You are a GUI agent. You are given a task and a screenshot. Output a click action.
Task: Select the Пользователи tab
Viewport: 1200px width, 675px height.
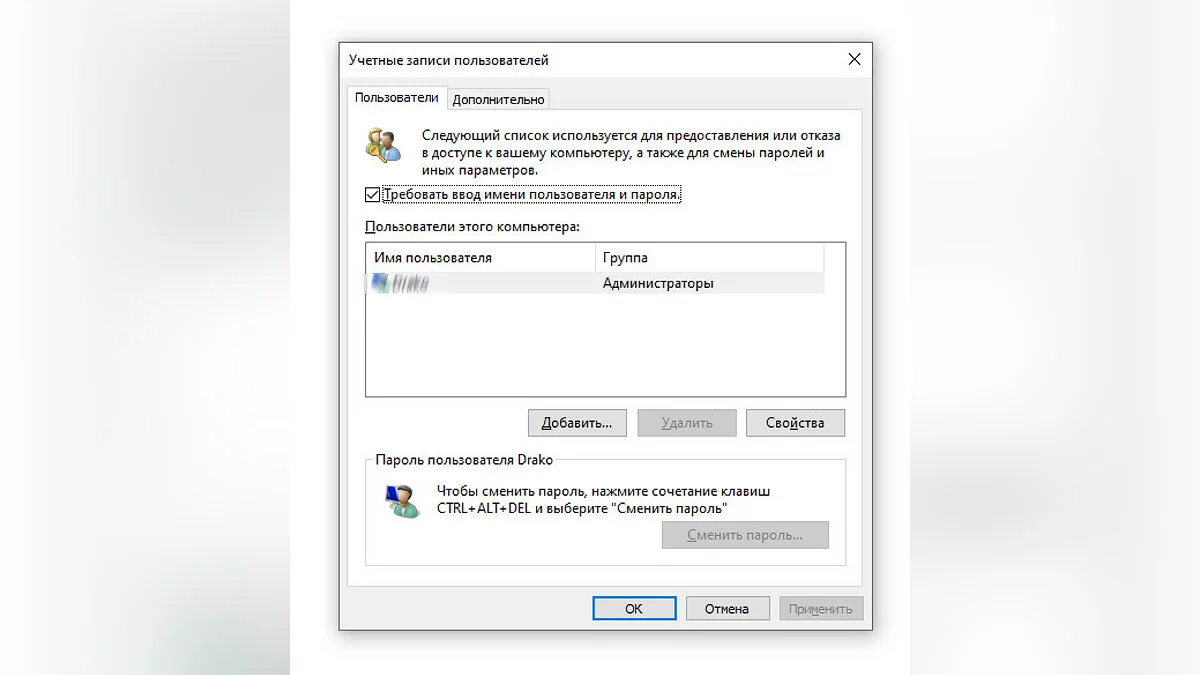(396, 97)
